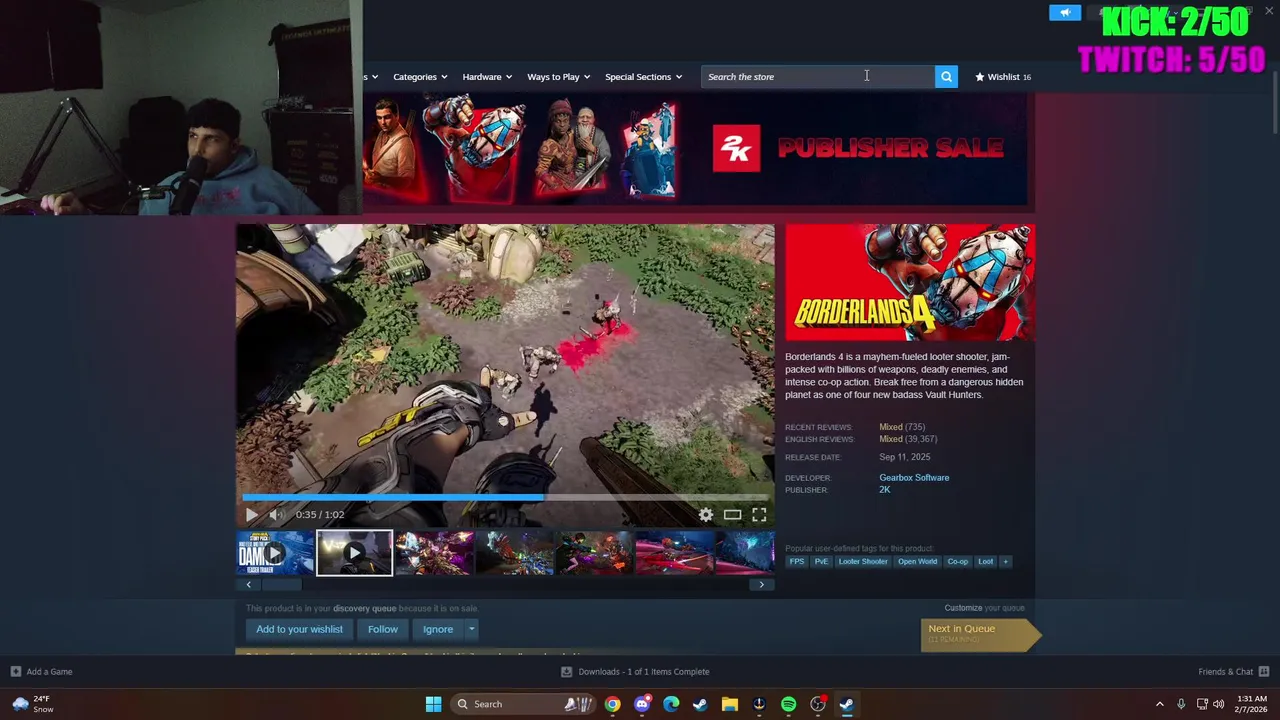This screenshot has height=720, width=1280.
Task: Click Next in Queue button
Action: point(980,634)
